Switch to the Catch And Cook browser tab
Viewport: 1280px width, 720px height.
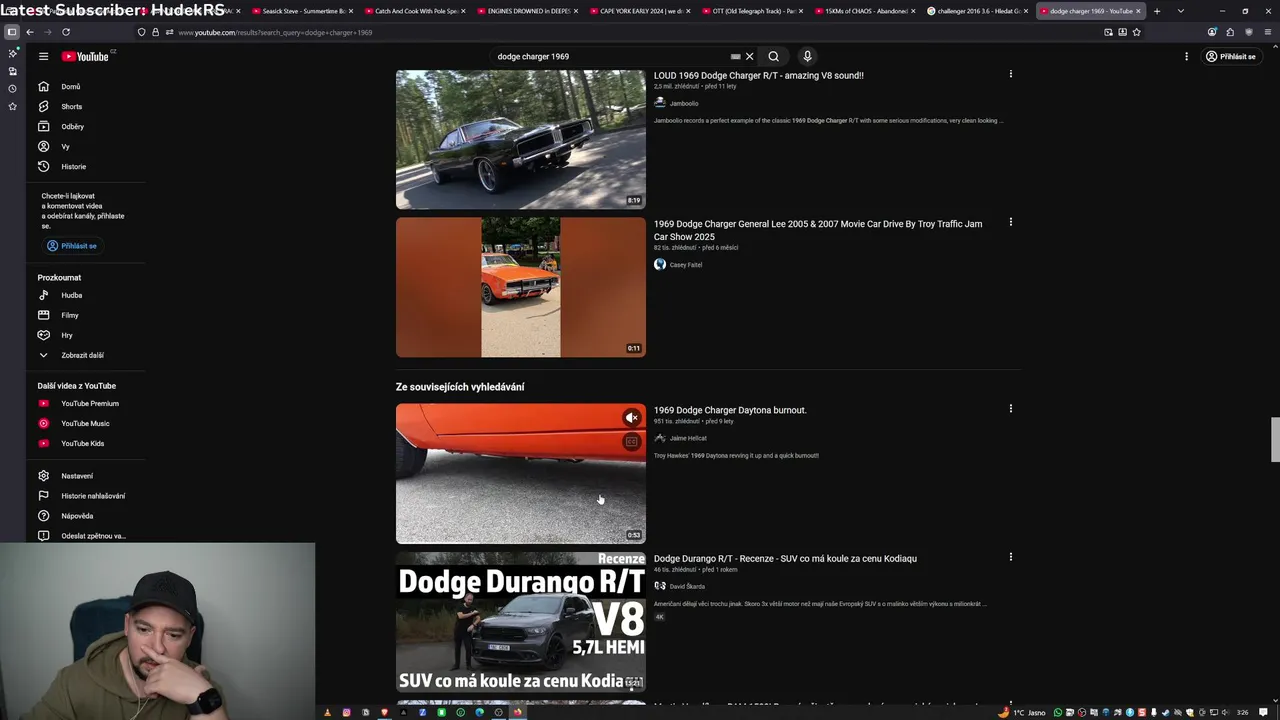click(x=414, y=11)
